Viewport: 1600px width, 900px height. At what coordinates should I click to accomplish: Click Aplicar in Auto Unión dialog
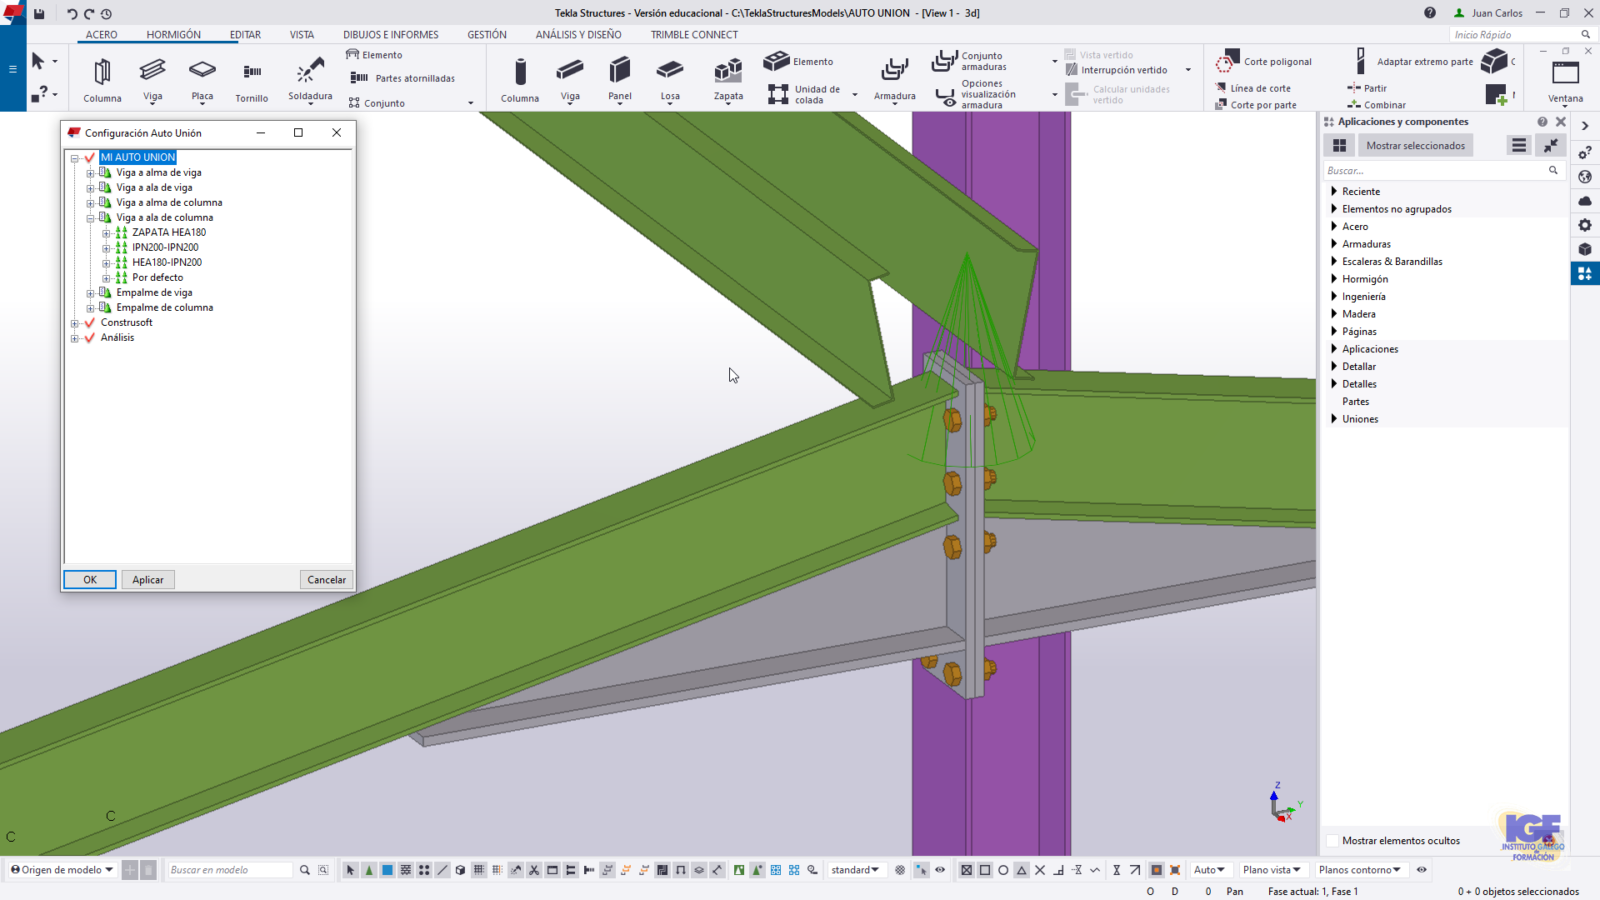(x=148, y=580)
